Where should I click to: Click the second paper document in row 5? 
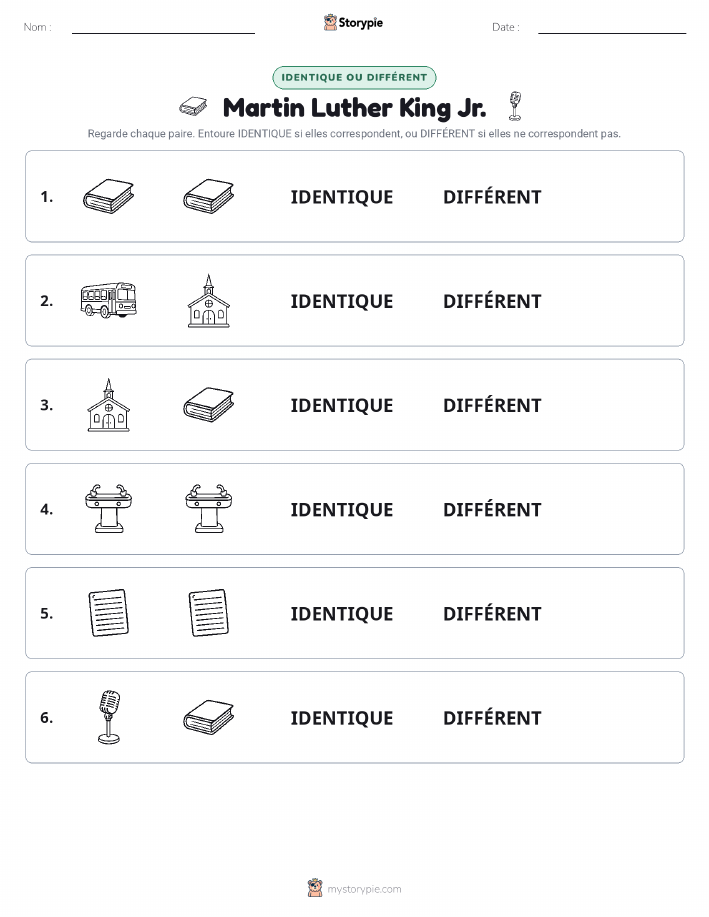pyautogui.click(x=209, y=613)
